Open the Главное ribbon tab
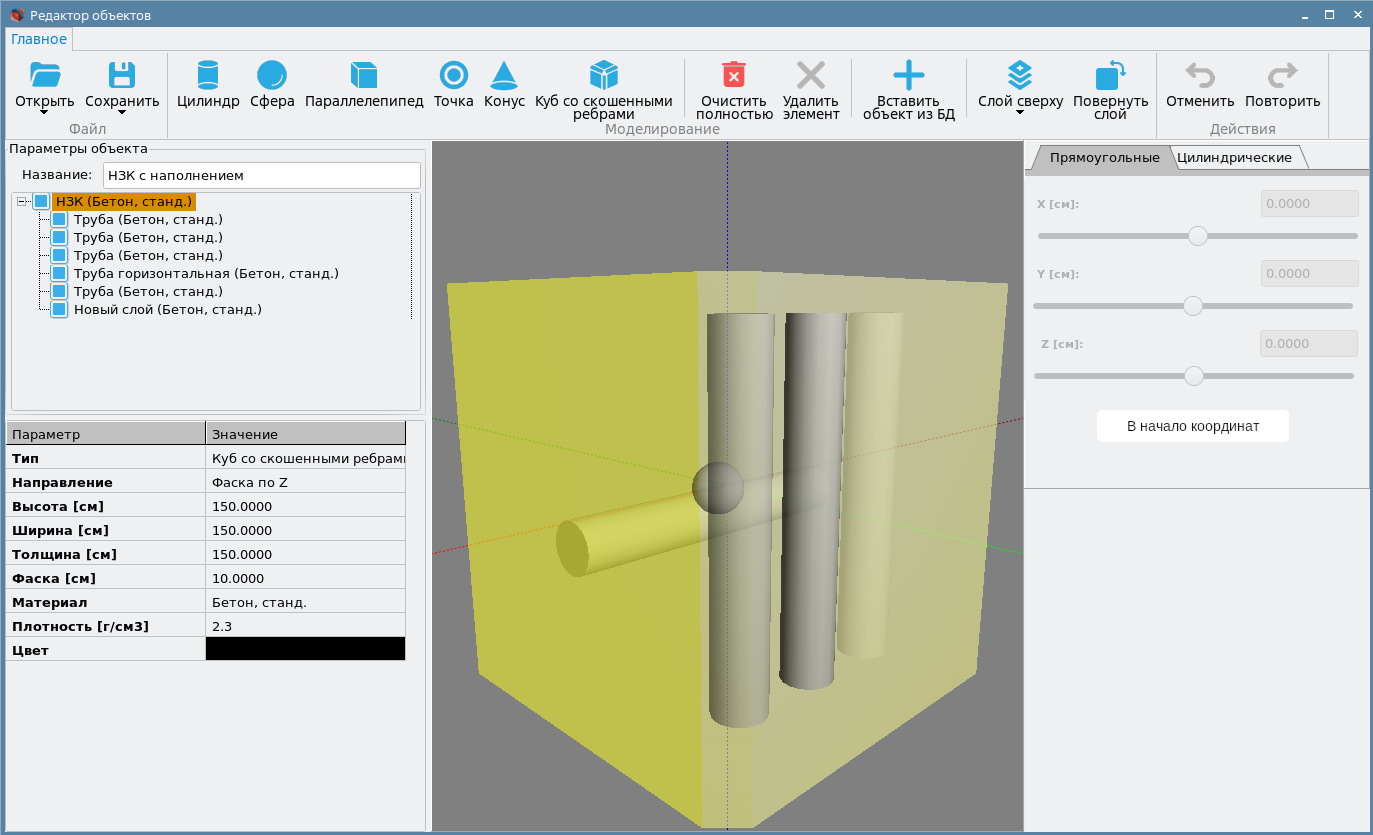This screenshot has height=835, width=1373. (39, 39)
